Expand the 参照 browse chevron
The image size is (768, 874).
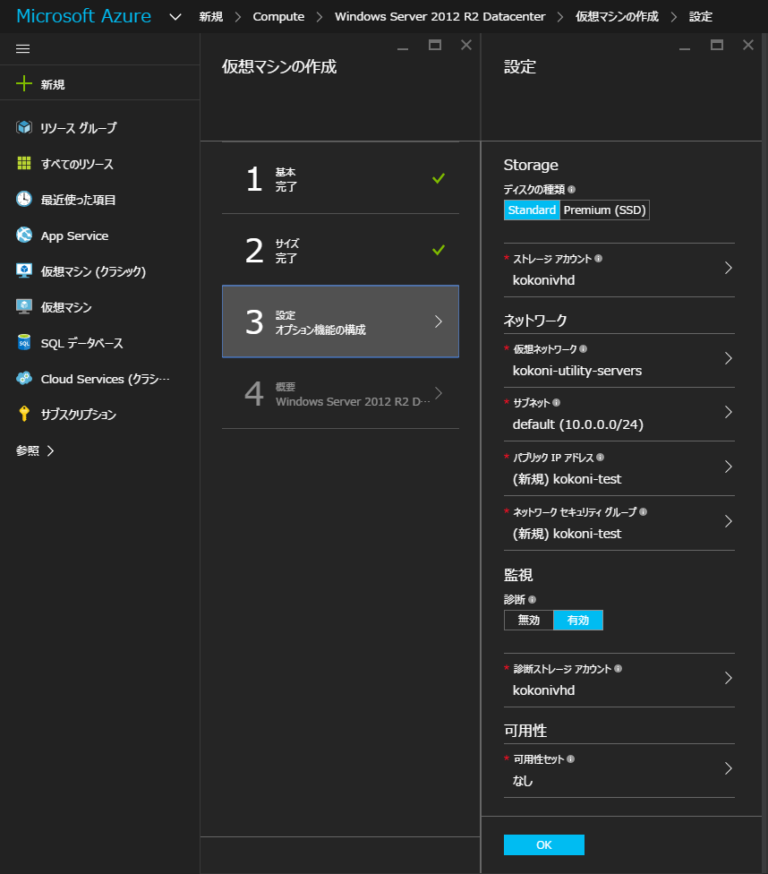click(x=51, y=450)
